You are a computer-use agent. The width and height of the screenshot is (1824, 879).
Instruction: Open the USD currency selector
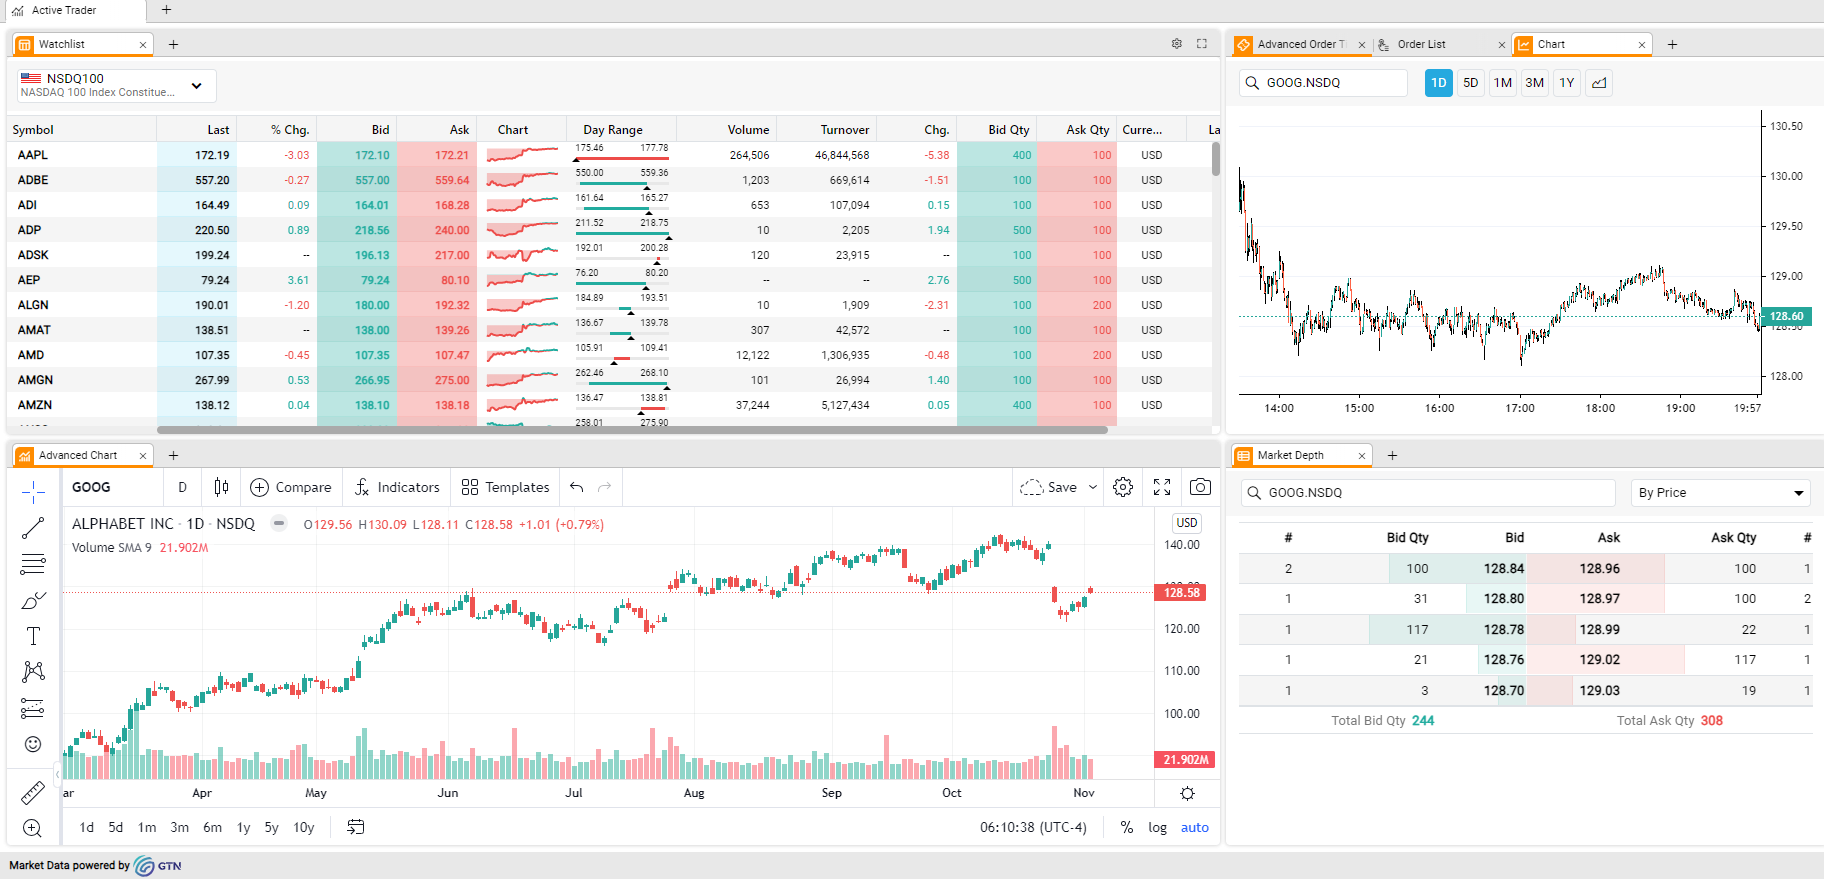coord(1187,523)
